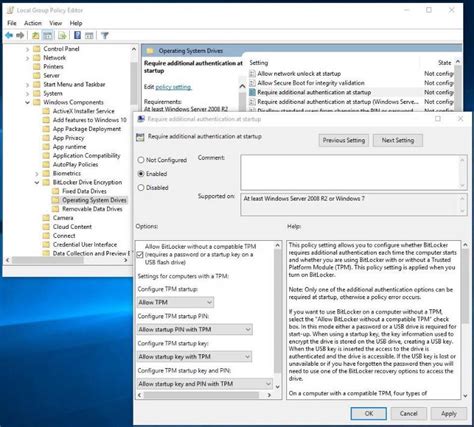Click the Control Panel folder icon
474x427 pixels.
click(x=37, y=49)
